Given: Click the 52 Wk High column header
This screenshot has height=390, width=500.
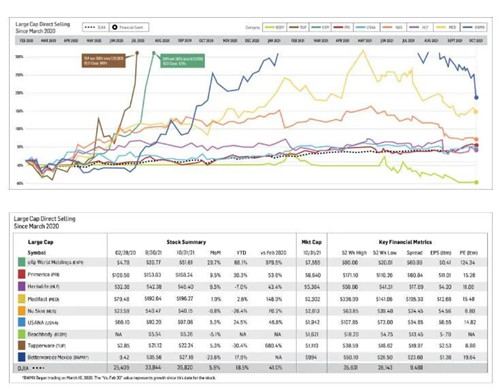Looking at the screenshot, I should click(x=354, y=253).
